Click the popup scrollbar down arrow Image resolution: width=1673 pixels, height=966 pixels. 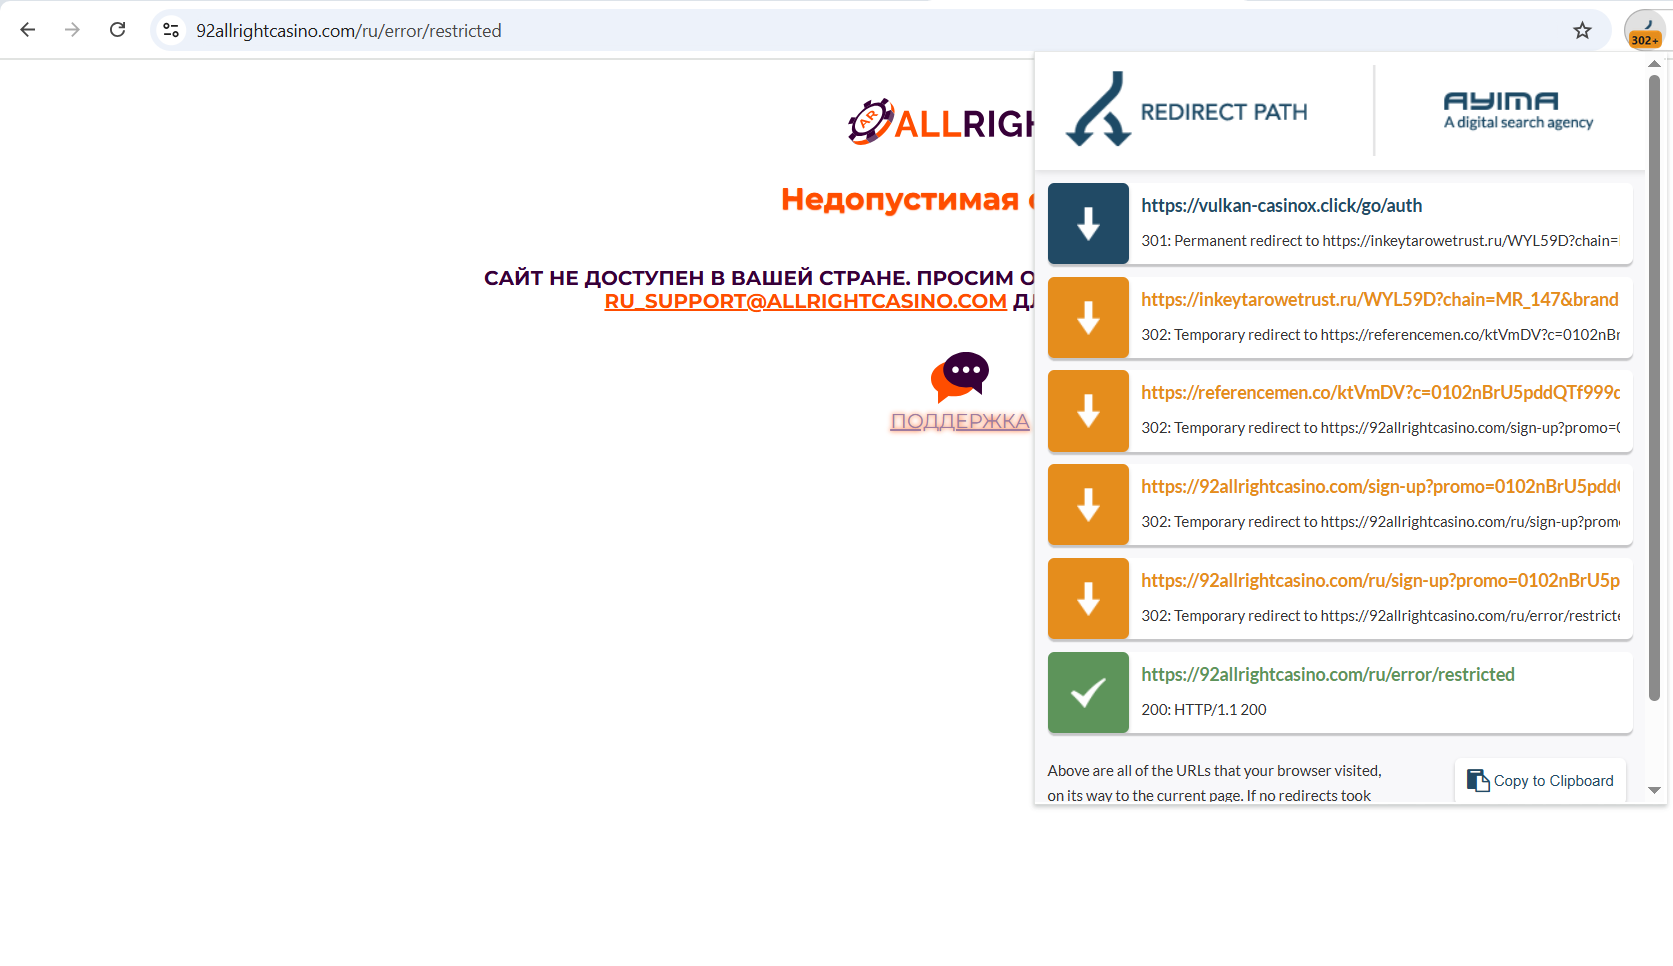click(x=1654, y=790)
